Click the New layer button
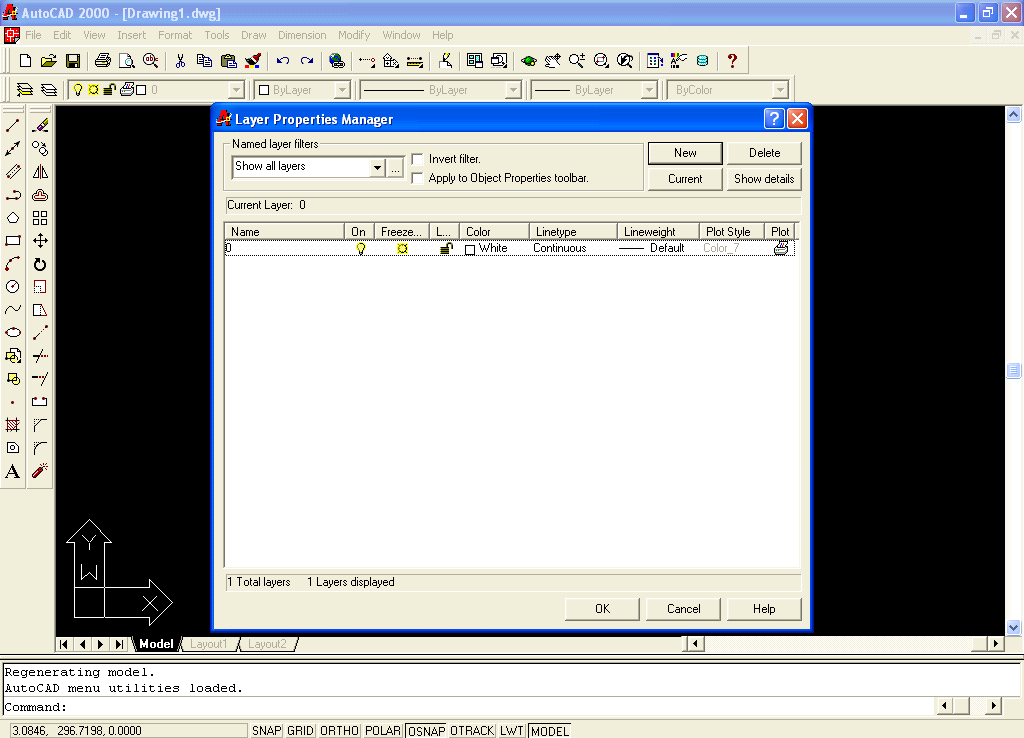 [685, 153]
